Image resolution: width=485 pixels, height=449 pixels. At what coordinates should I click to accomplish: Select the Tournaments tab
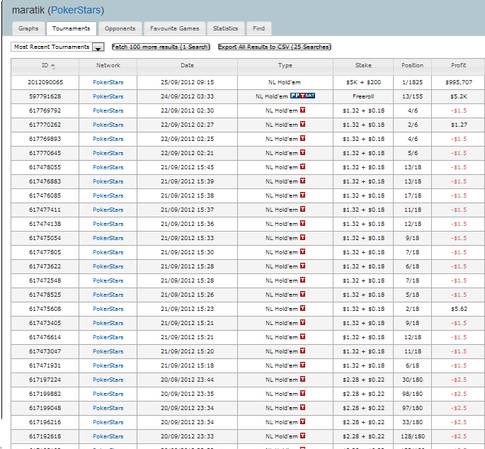click(x=71, y=29)
